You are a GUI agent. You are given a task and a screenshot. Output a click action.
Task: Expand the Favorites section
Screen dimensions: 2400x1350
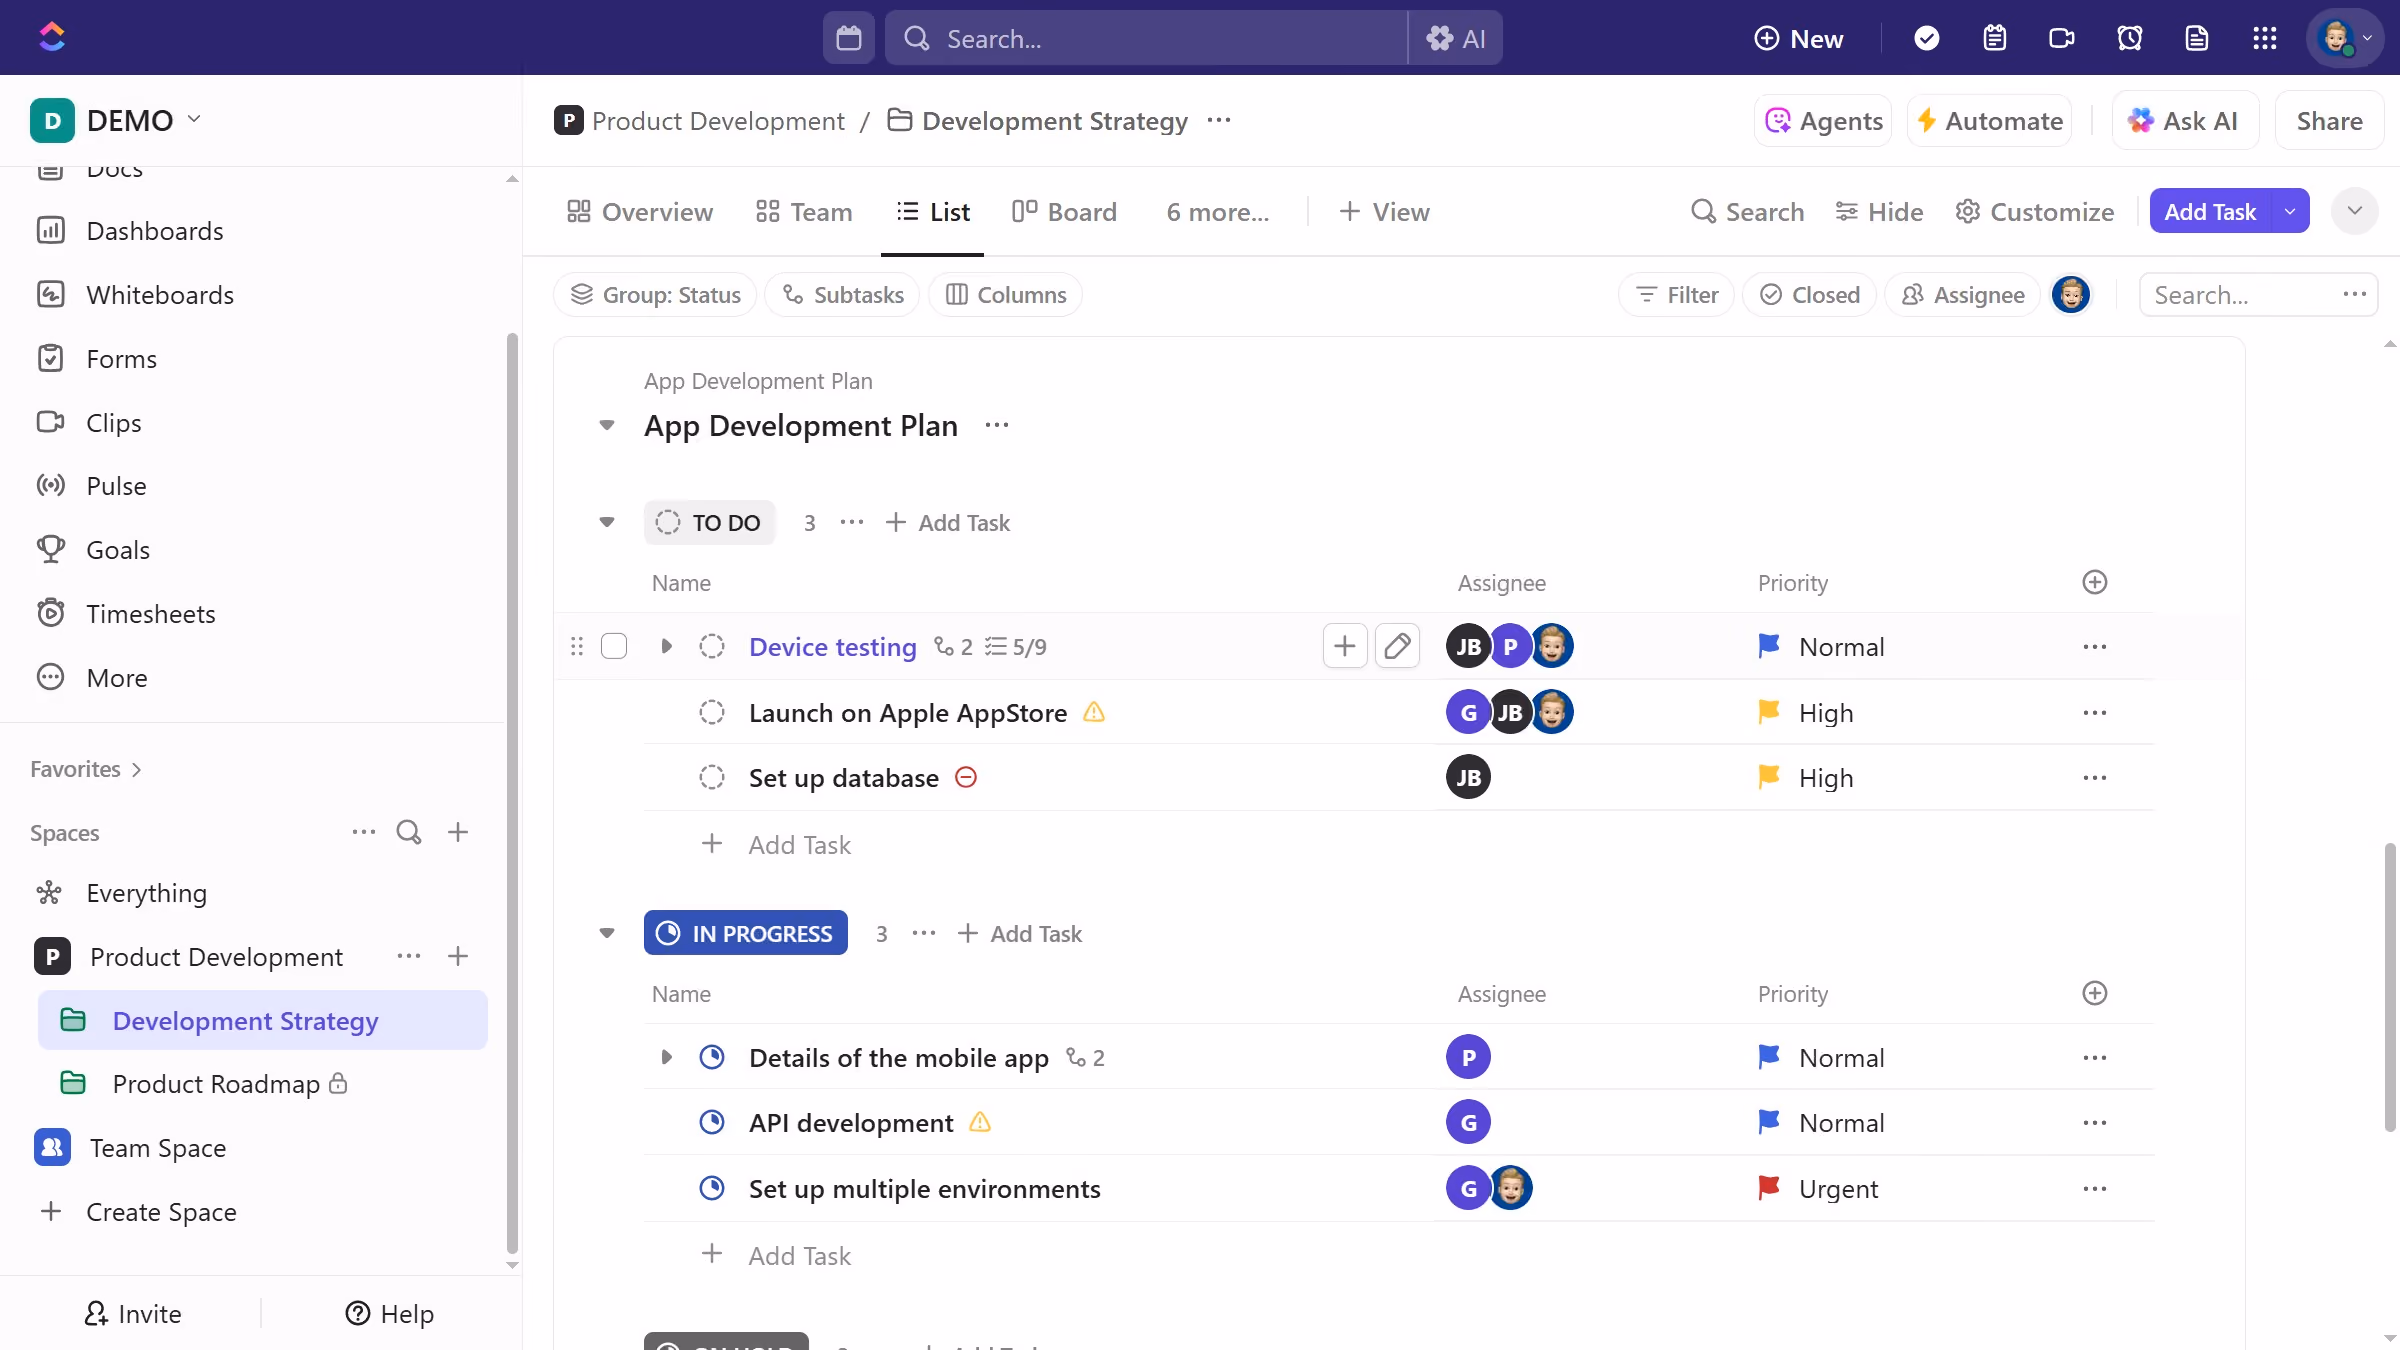pyautogui.click(x=86, y=769)
